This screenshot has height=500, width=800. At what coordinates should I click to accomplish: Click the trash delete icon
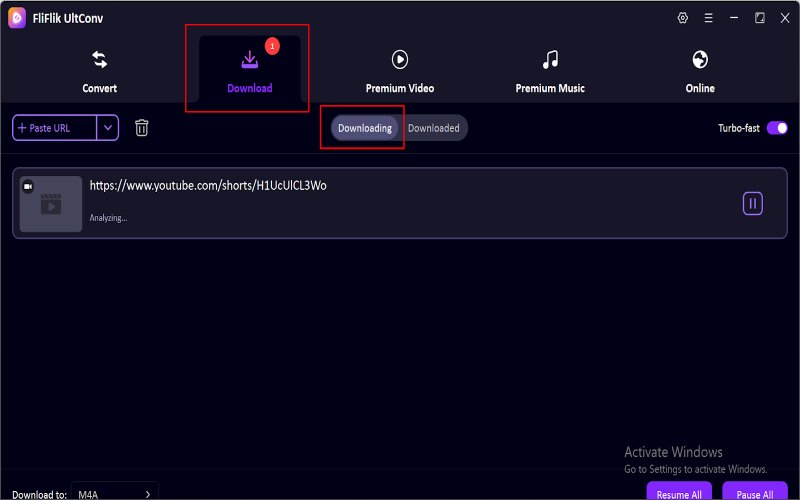click(142, 128)
